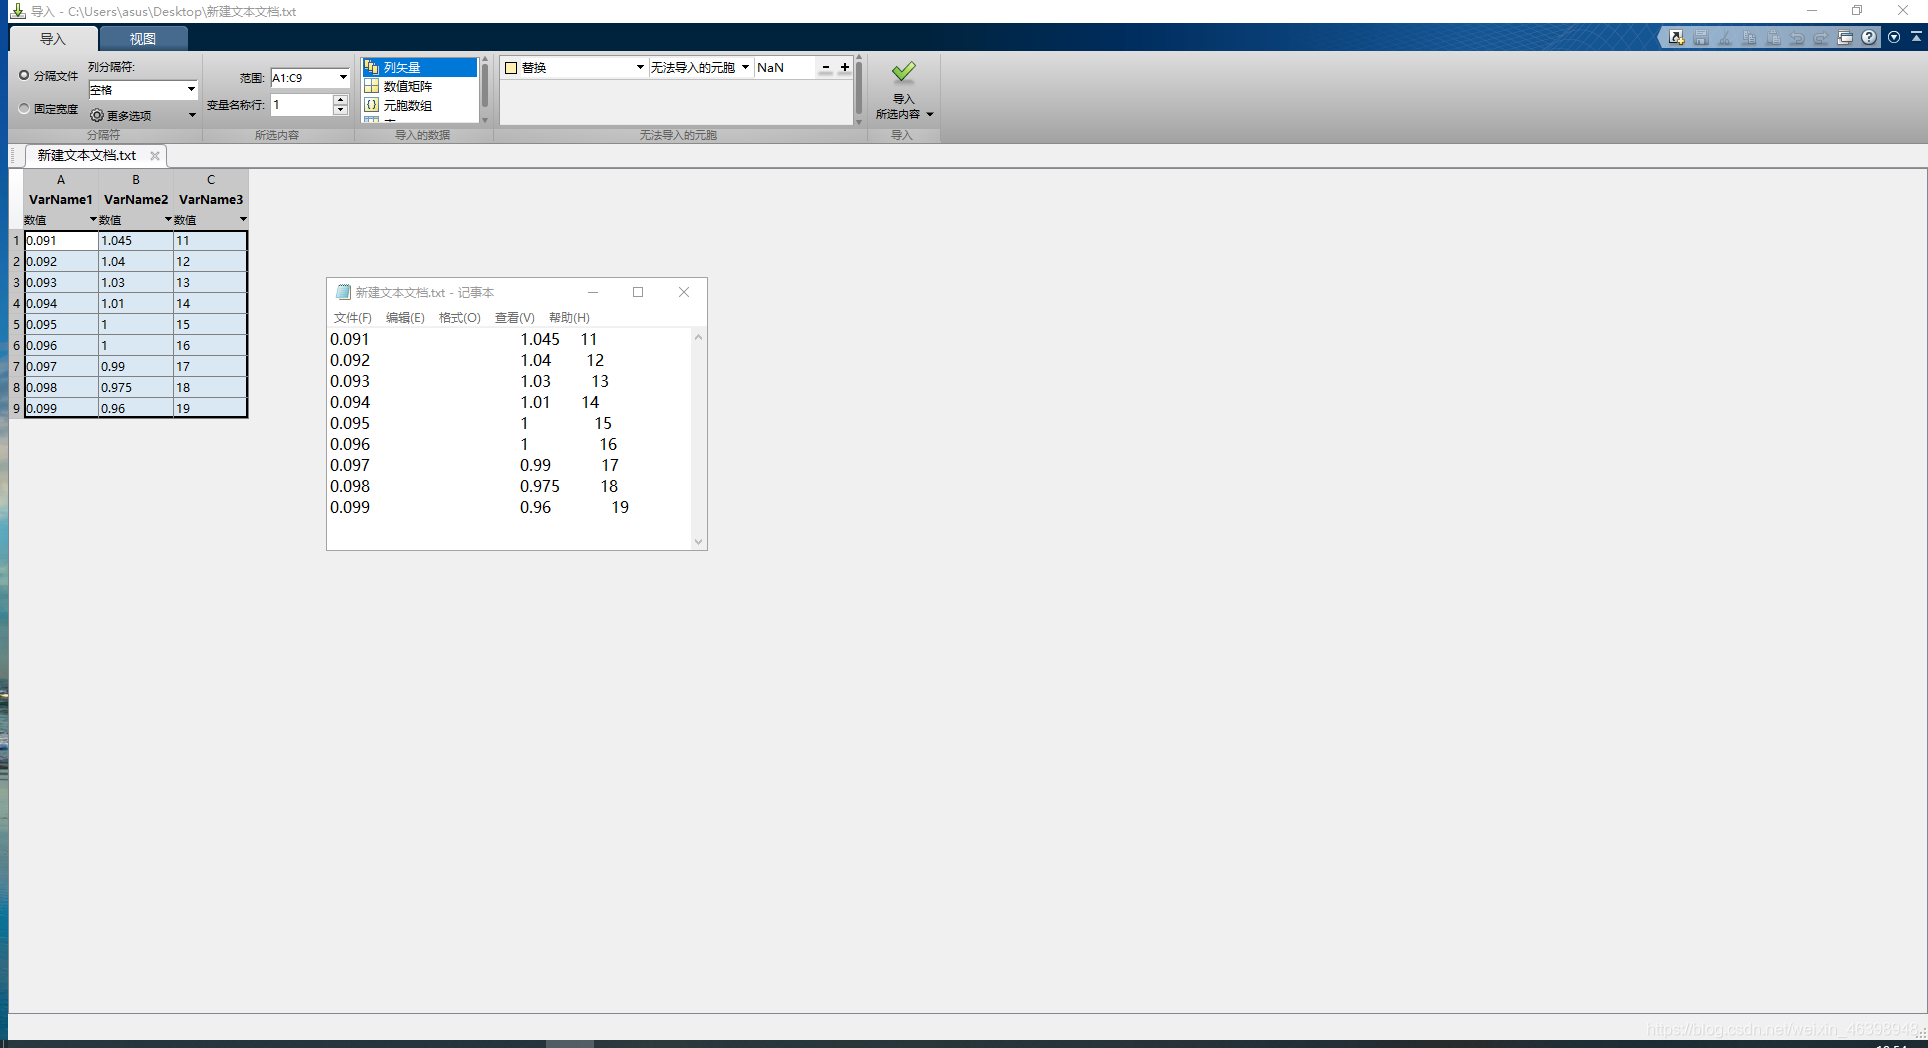Select the 元胞数组 cell array output type
Image resolution: width=1928 pixels, height=1048 pixels.
[x=420, y=105]
